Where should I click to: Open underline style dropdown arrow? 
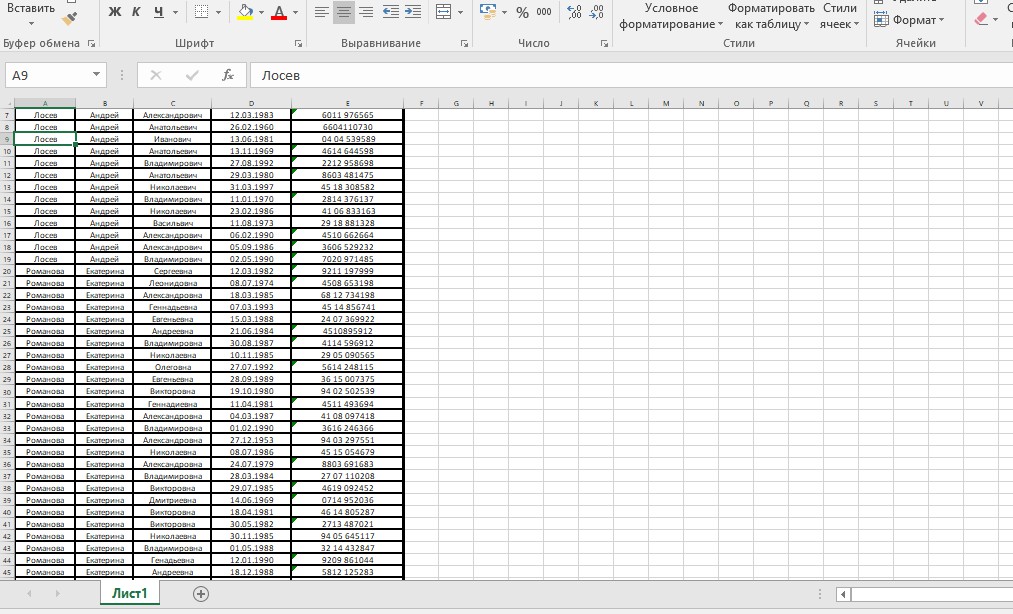pyautogui.click(x=175, y=12)
